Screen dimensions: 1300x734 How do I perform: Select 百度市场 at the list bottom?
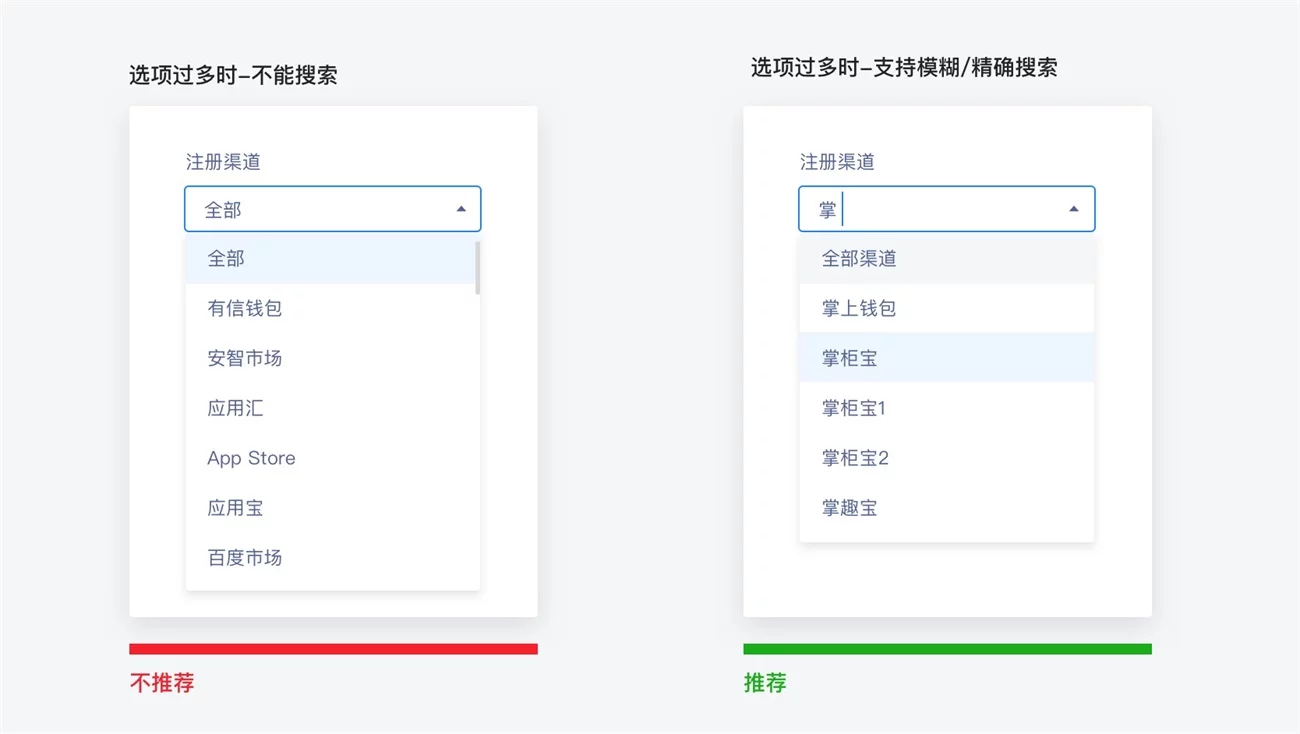click(245, 558)
